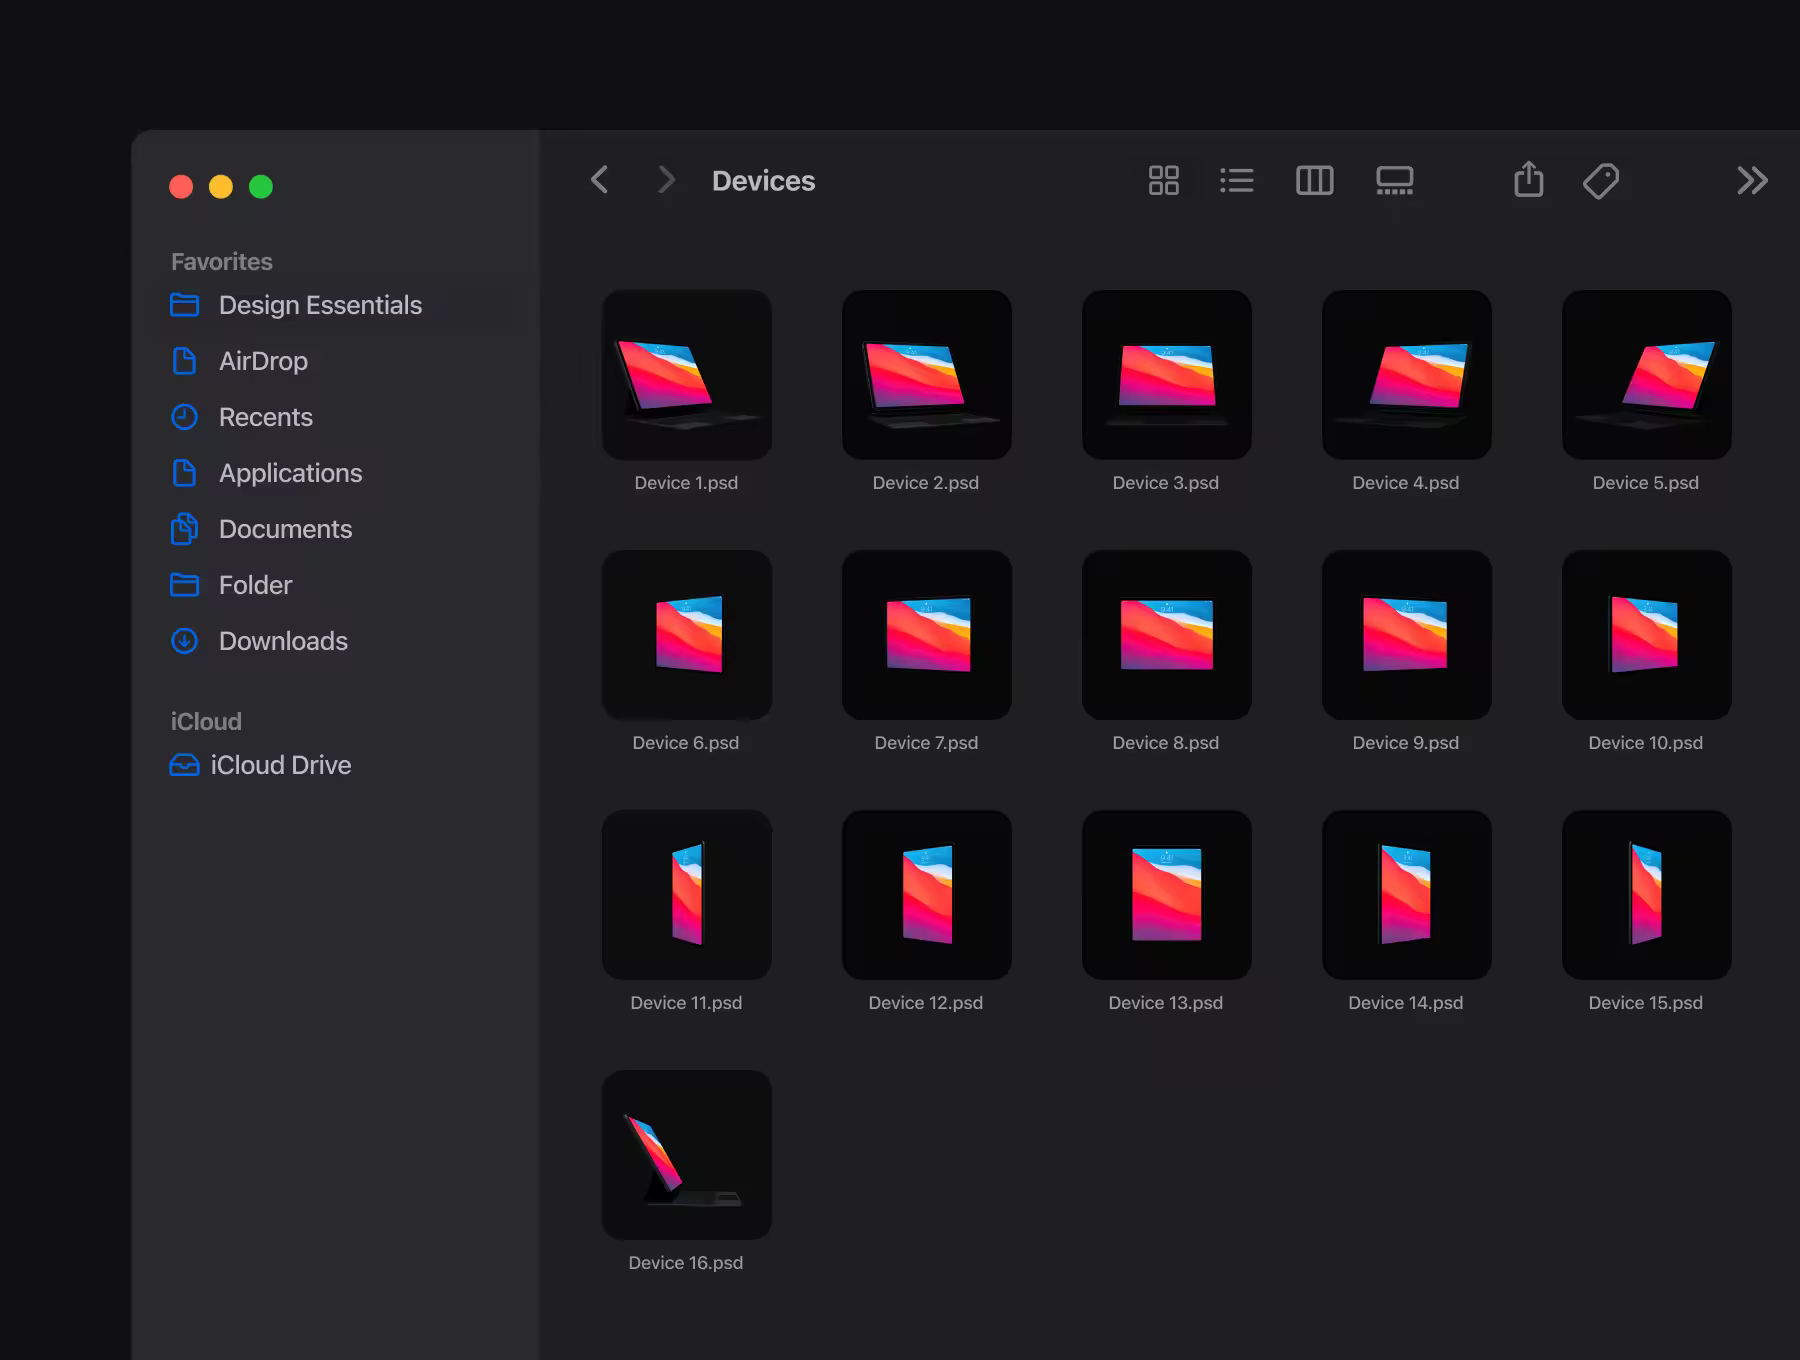This screenshot has height=1360, width=1800.
Task: Click the Design Essentials folder icon
Action: (x=184, y=305)
